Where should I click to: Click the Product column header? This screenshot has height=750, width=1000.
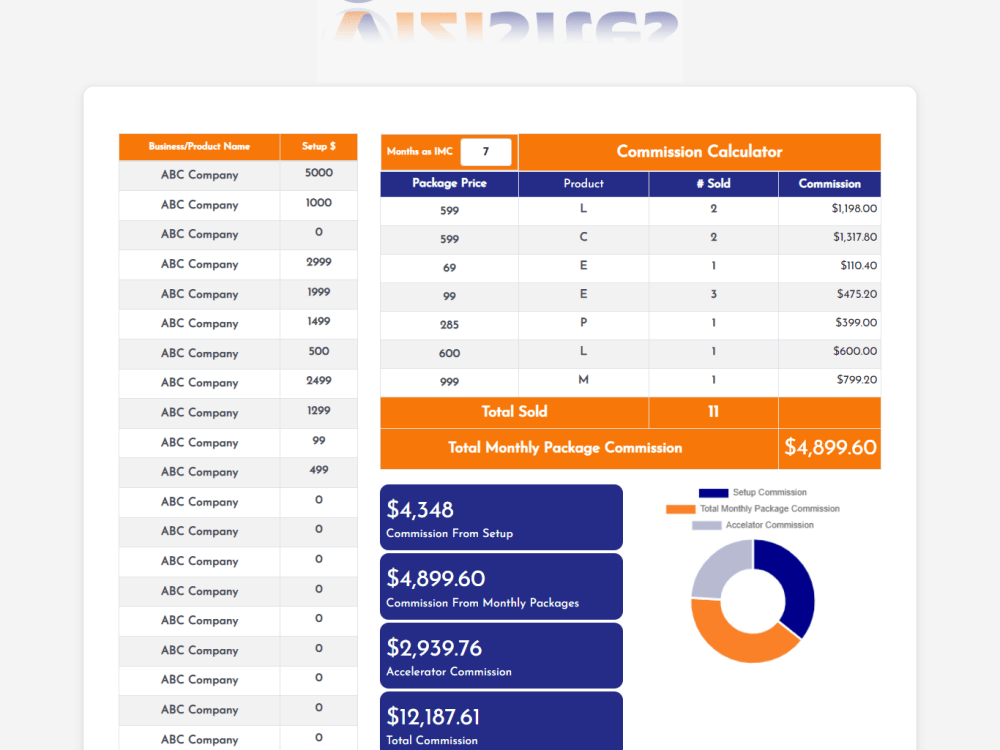click(x=584, y=184)
